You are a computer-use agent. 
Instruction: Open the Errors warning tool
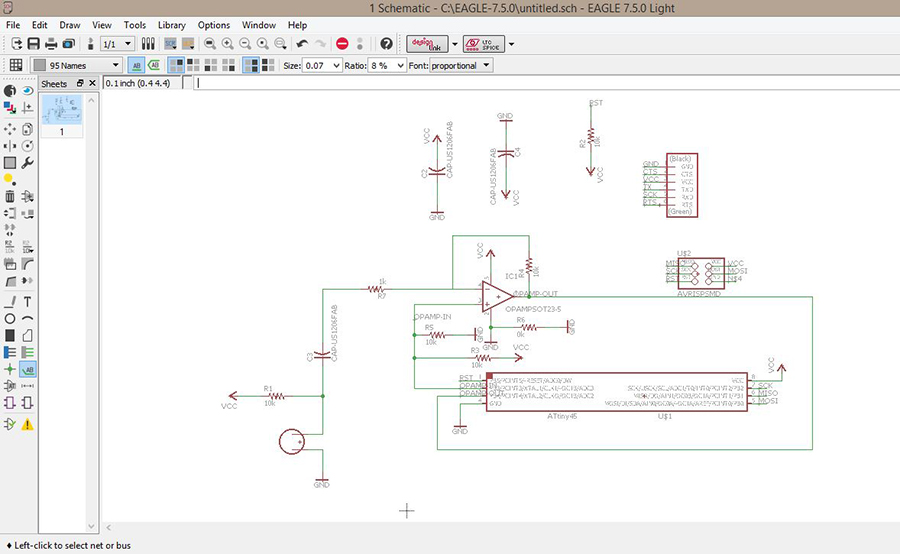click(28, 424)
